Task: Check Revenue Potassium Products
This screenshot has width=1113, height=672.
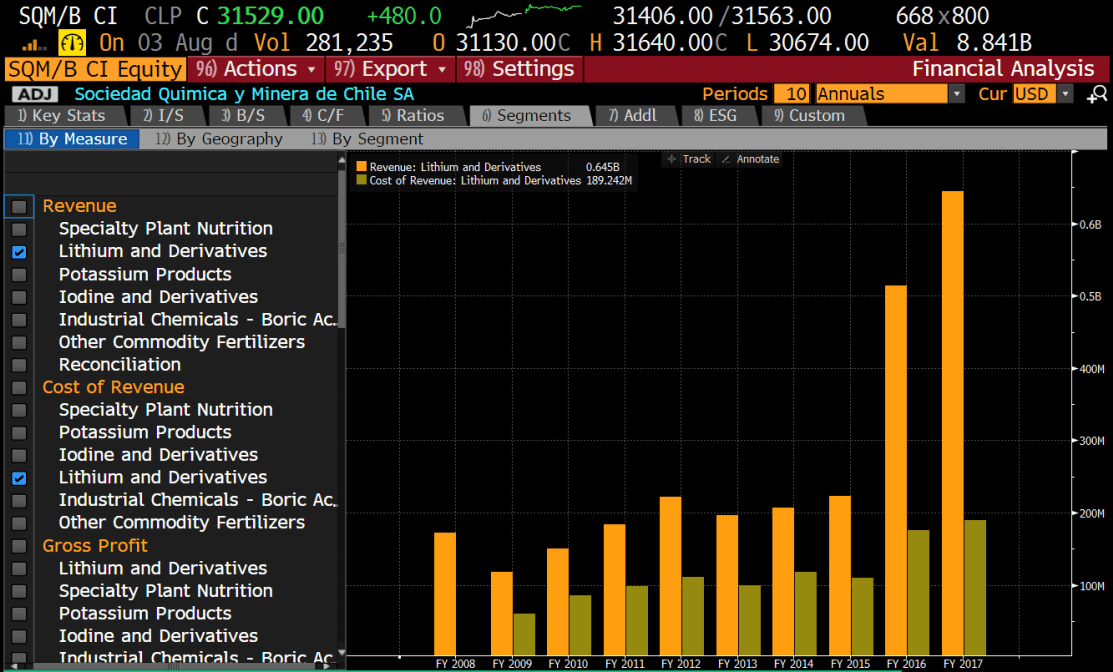Action: 19,275
